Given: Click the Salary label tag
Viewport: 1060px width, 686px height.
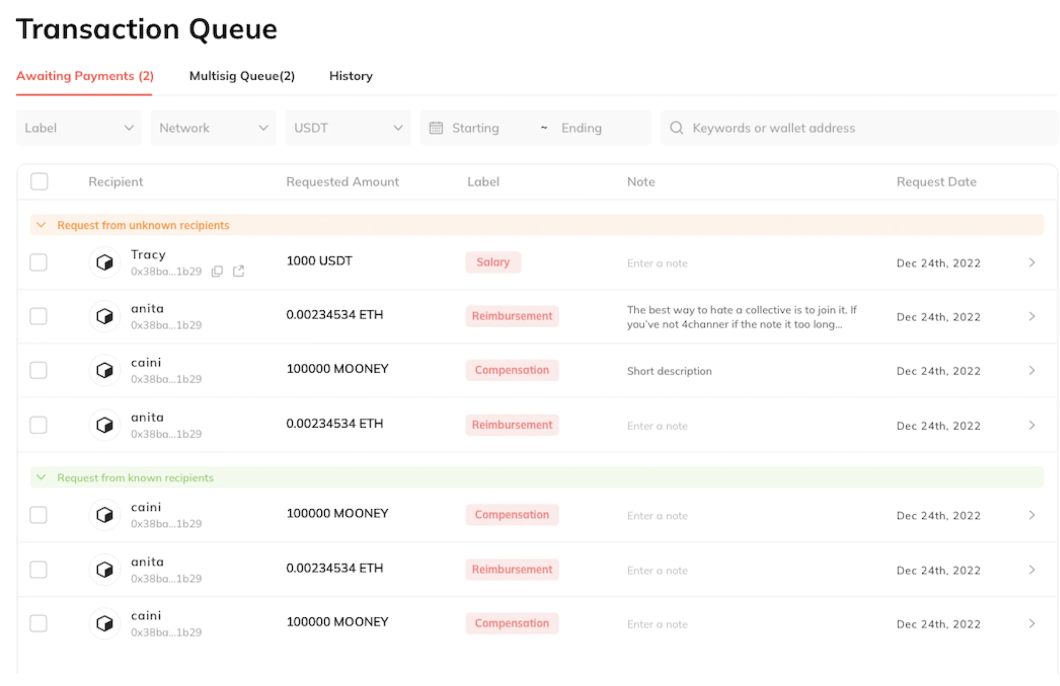Looking at the screenshot, I should [493, 262].
